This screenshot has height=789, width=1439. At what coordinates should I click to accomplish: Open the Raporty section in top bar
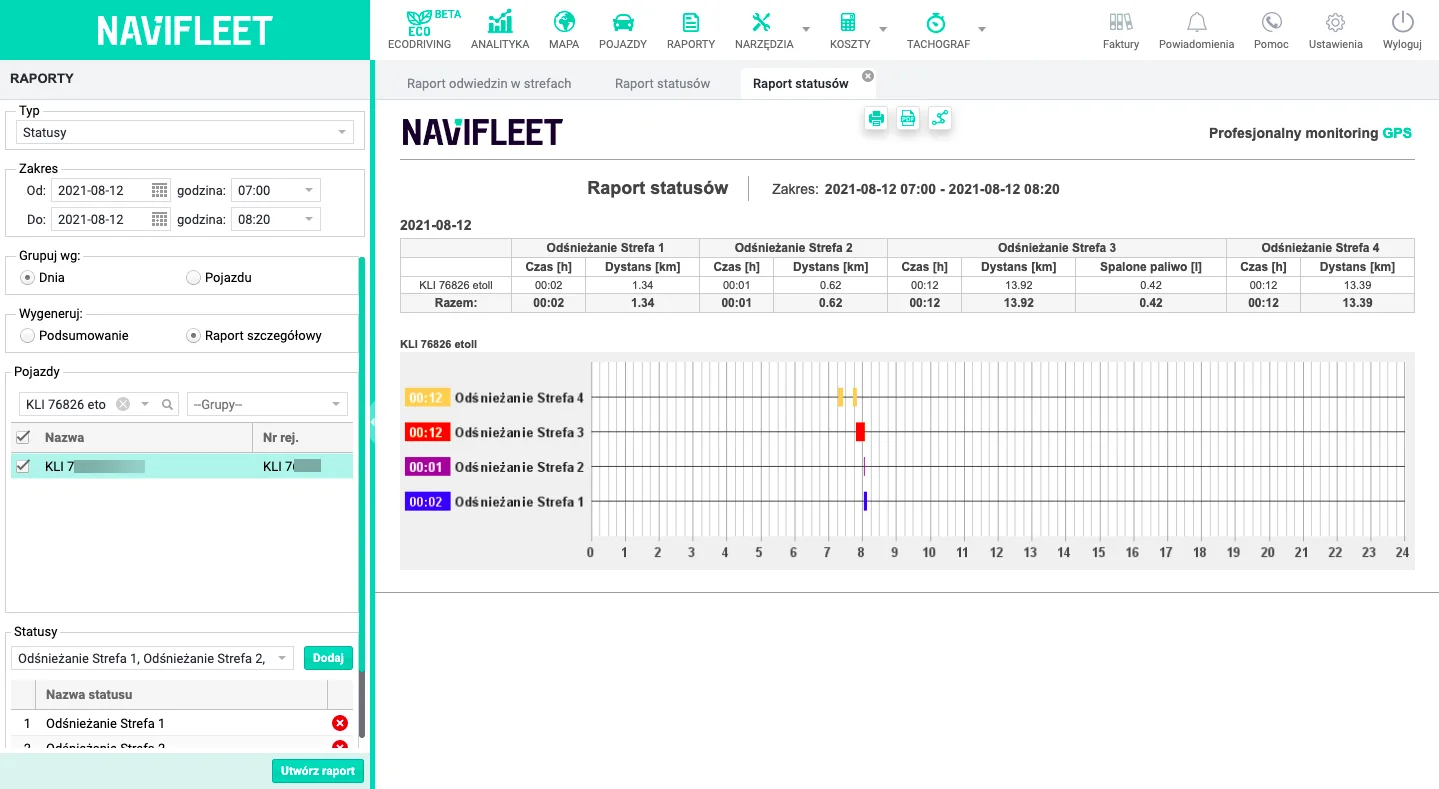click(691, 30)
